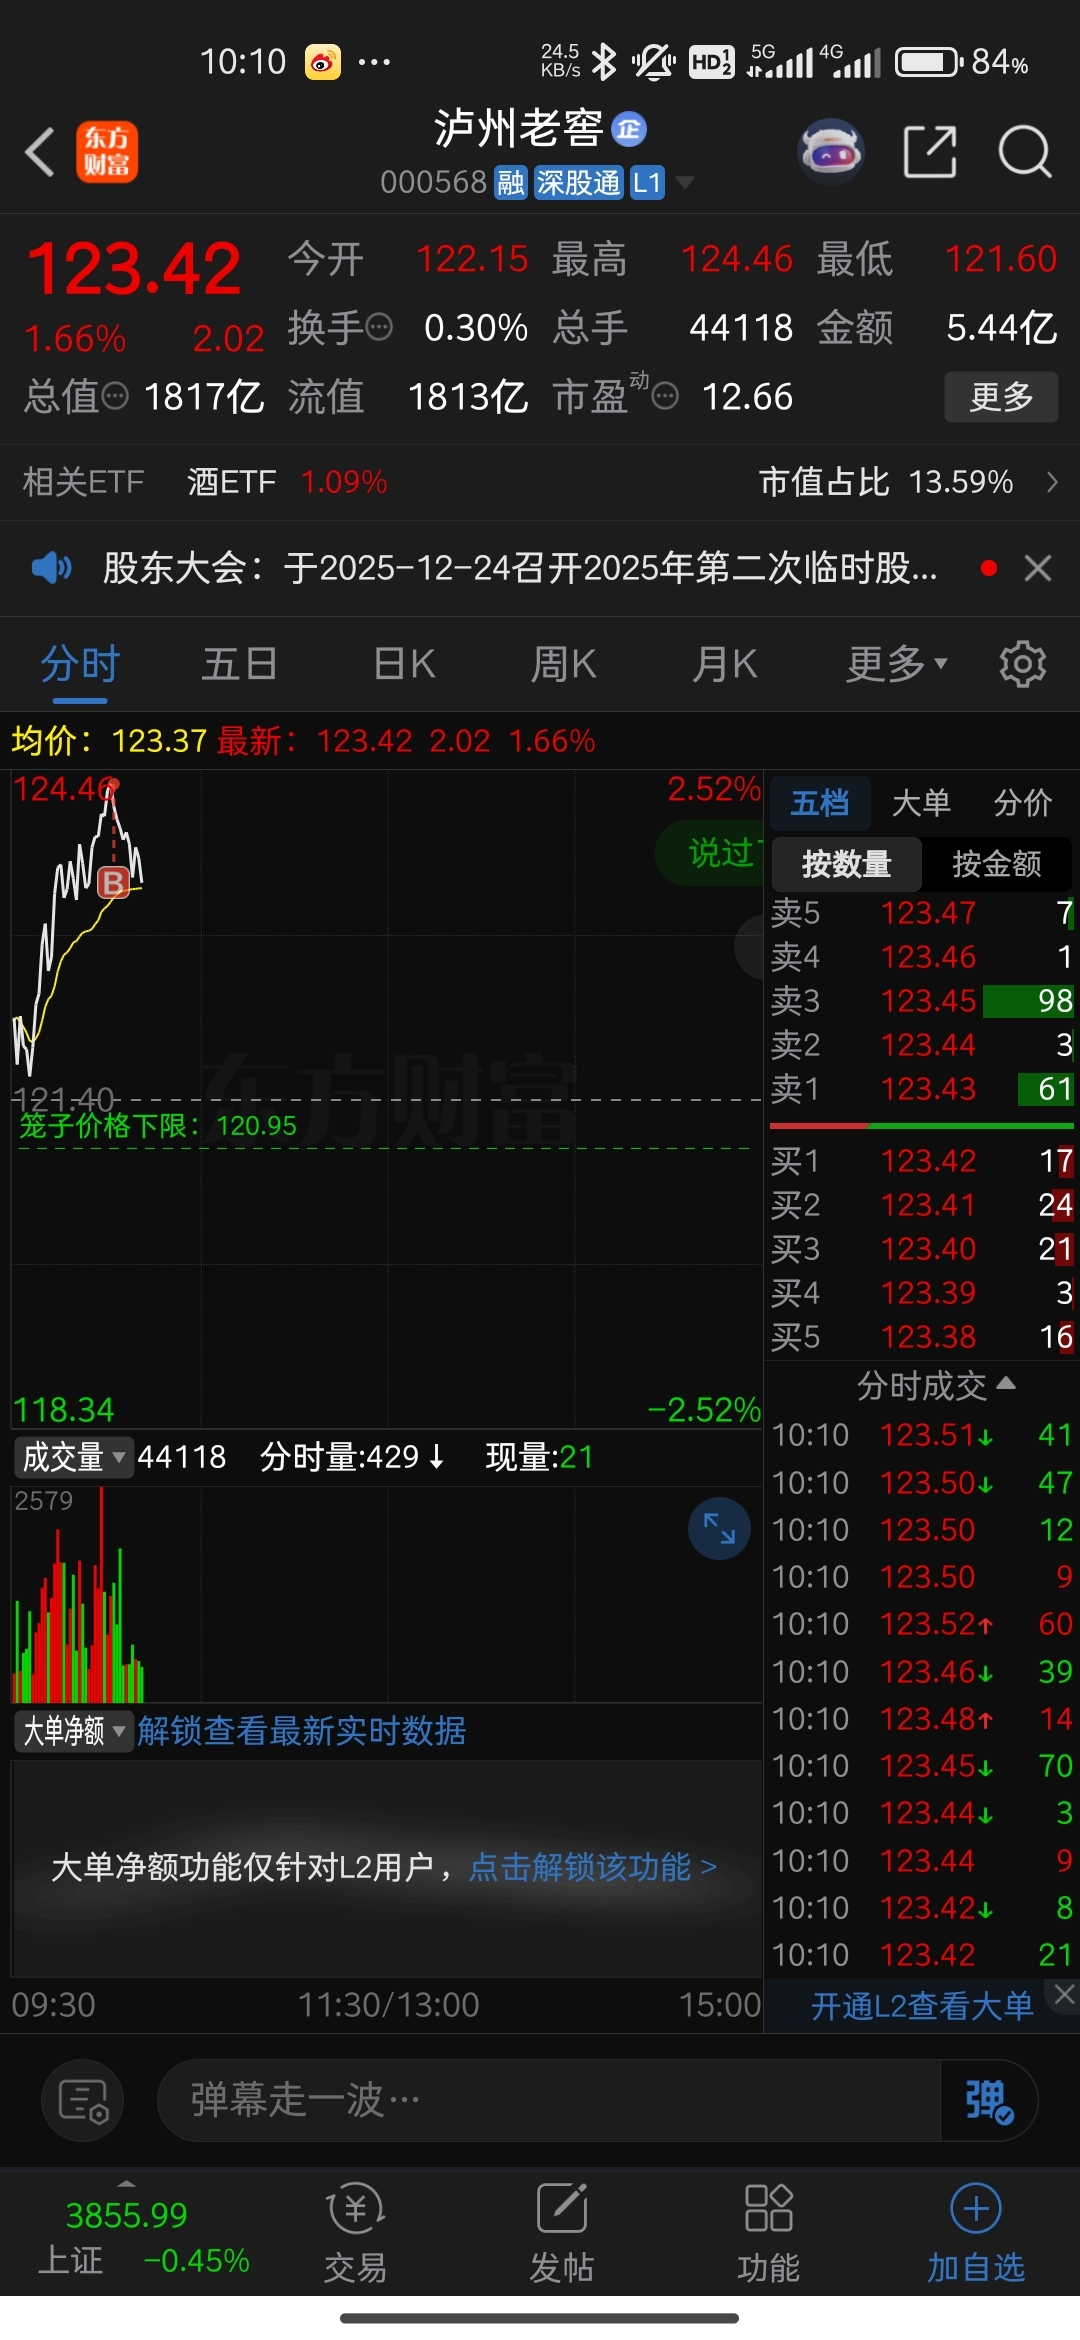The width and height of the screenshot is (1080, 2340).
Task: Tap the info icon next to 总值
Action: 115,397
